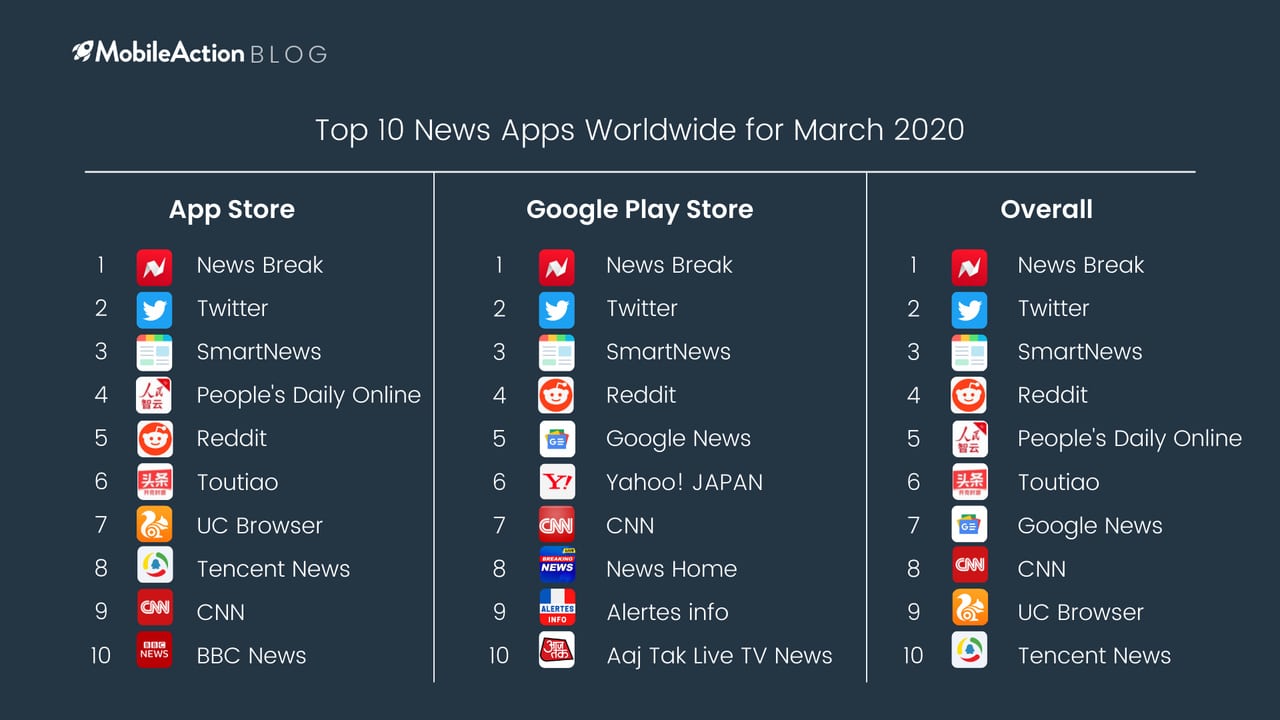Click Tencent News text in Overall column

[1094, 656]
